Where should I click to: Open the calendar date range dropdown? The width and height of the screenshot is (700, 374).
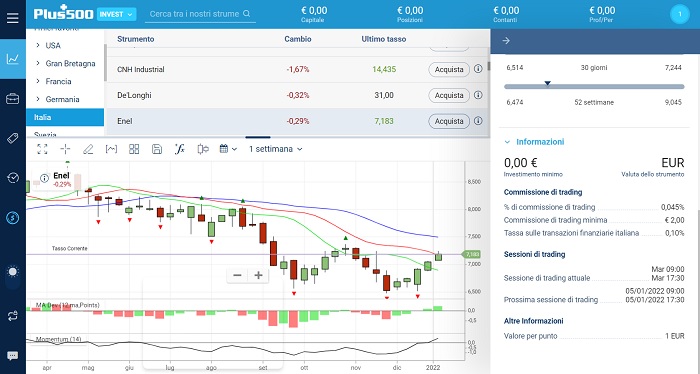coord(228,149)
